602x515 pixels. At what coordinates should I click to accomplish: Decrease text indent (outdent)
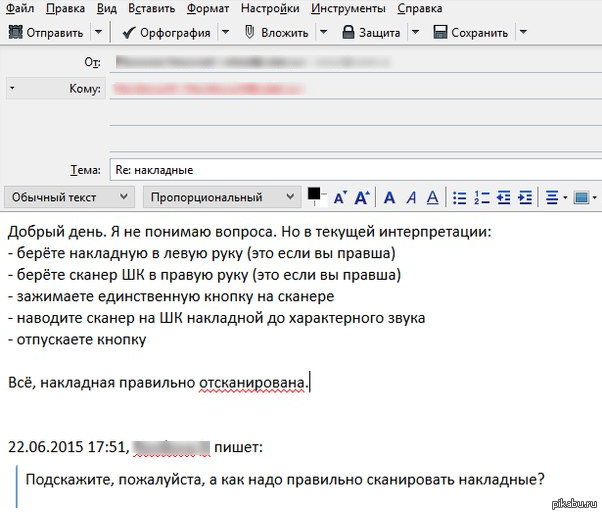pos(503,198)
